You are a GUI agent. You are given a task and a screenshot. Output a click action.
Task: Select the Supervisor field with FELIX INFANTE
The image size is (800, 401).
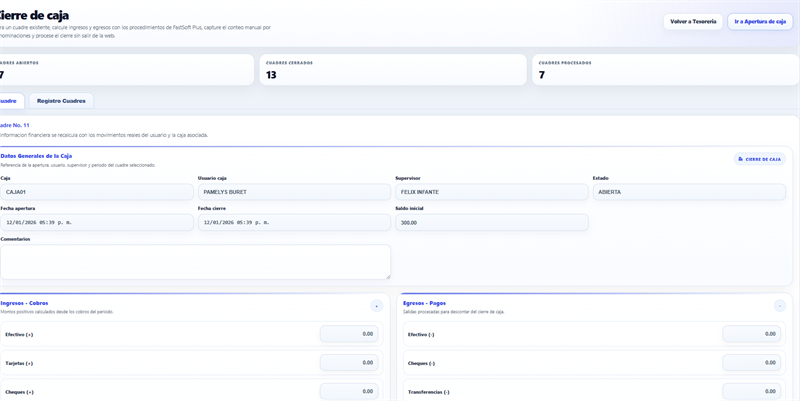[x=491, y=192]
